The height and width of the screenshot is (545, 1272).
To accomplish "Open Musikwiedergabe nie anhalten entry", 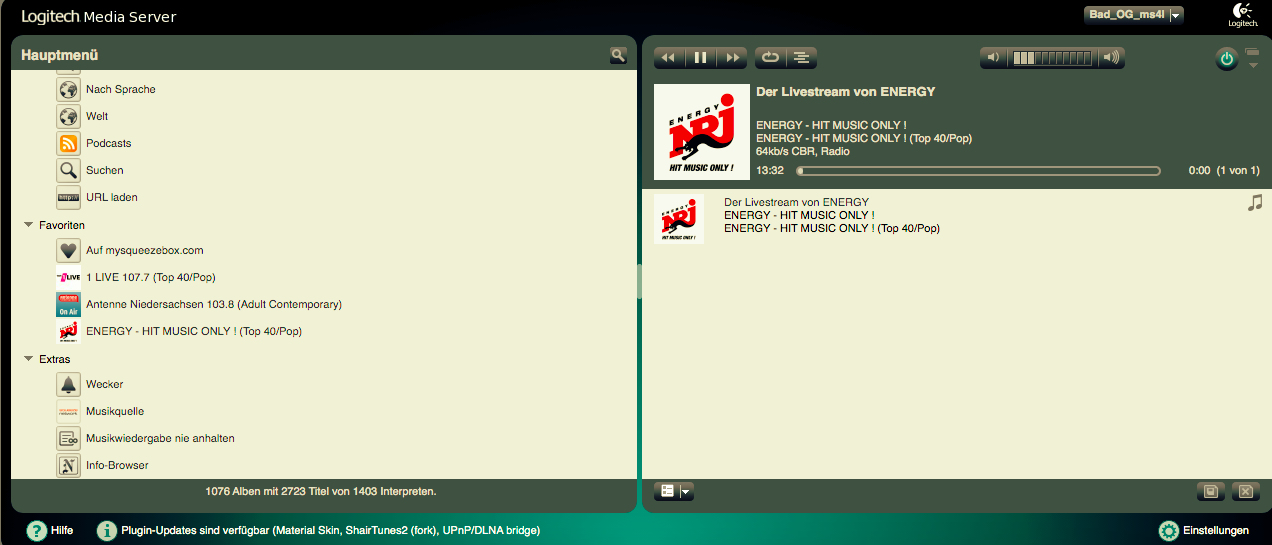I will [x=160, y=438].
